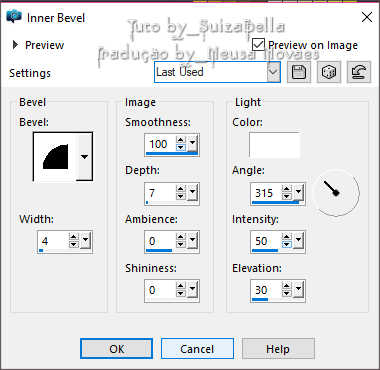Open the Ambience slider dropdown arrow
Viewport: 380px width, 370px height.
(192, 241)
